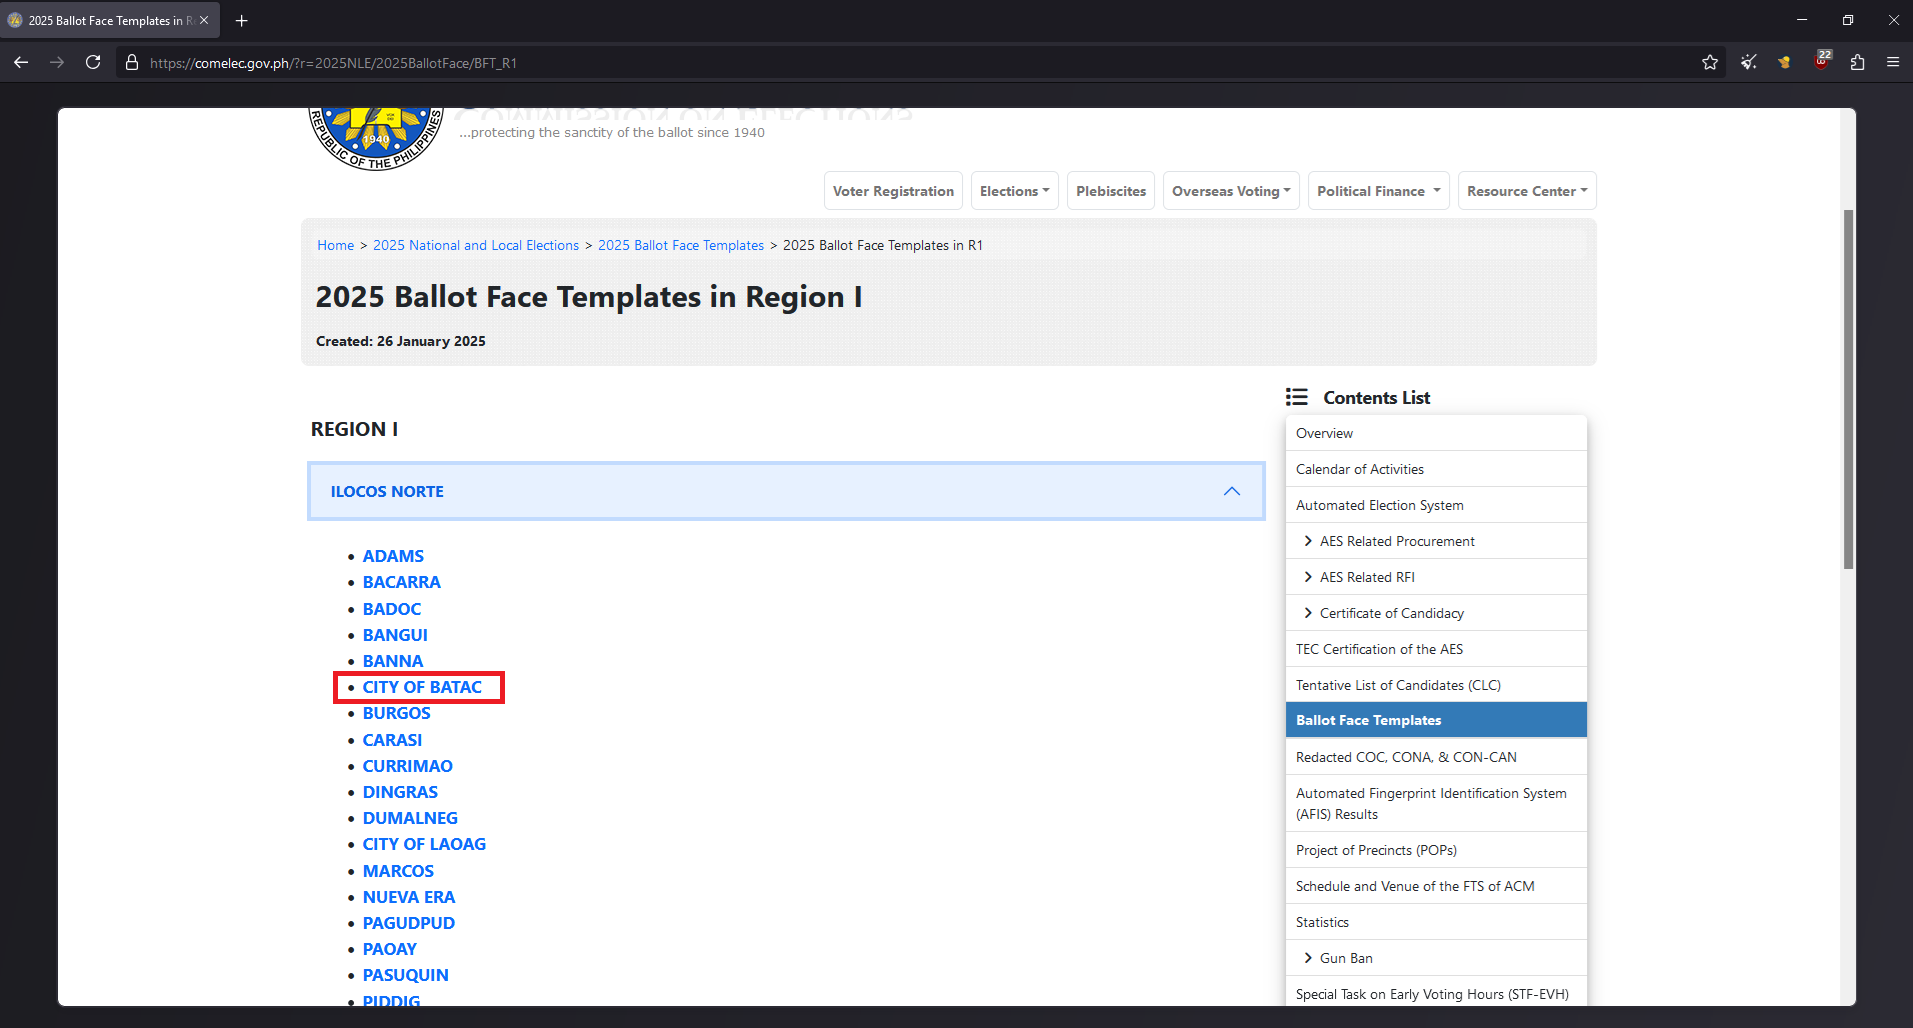Open the browser hamburger menu

point(1893,62)
